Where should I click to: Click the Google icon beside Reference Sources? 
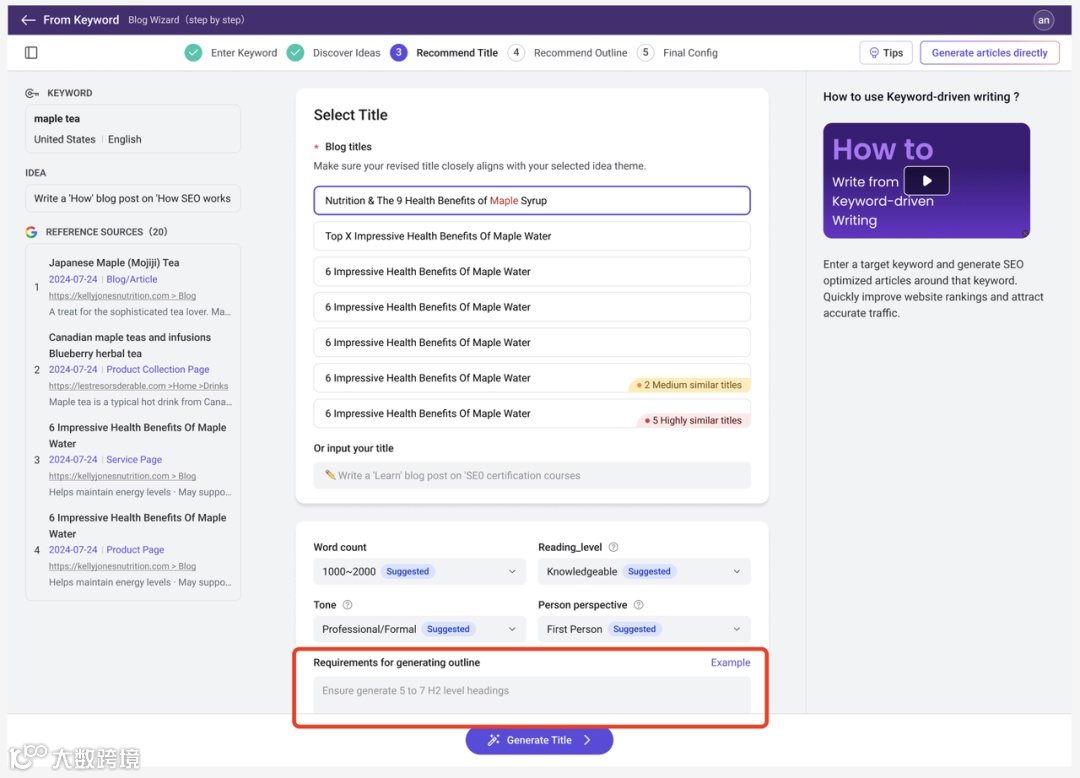click(x=31, y=232)
